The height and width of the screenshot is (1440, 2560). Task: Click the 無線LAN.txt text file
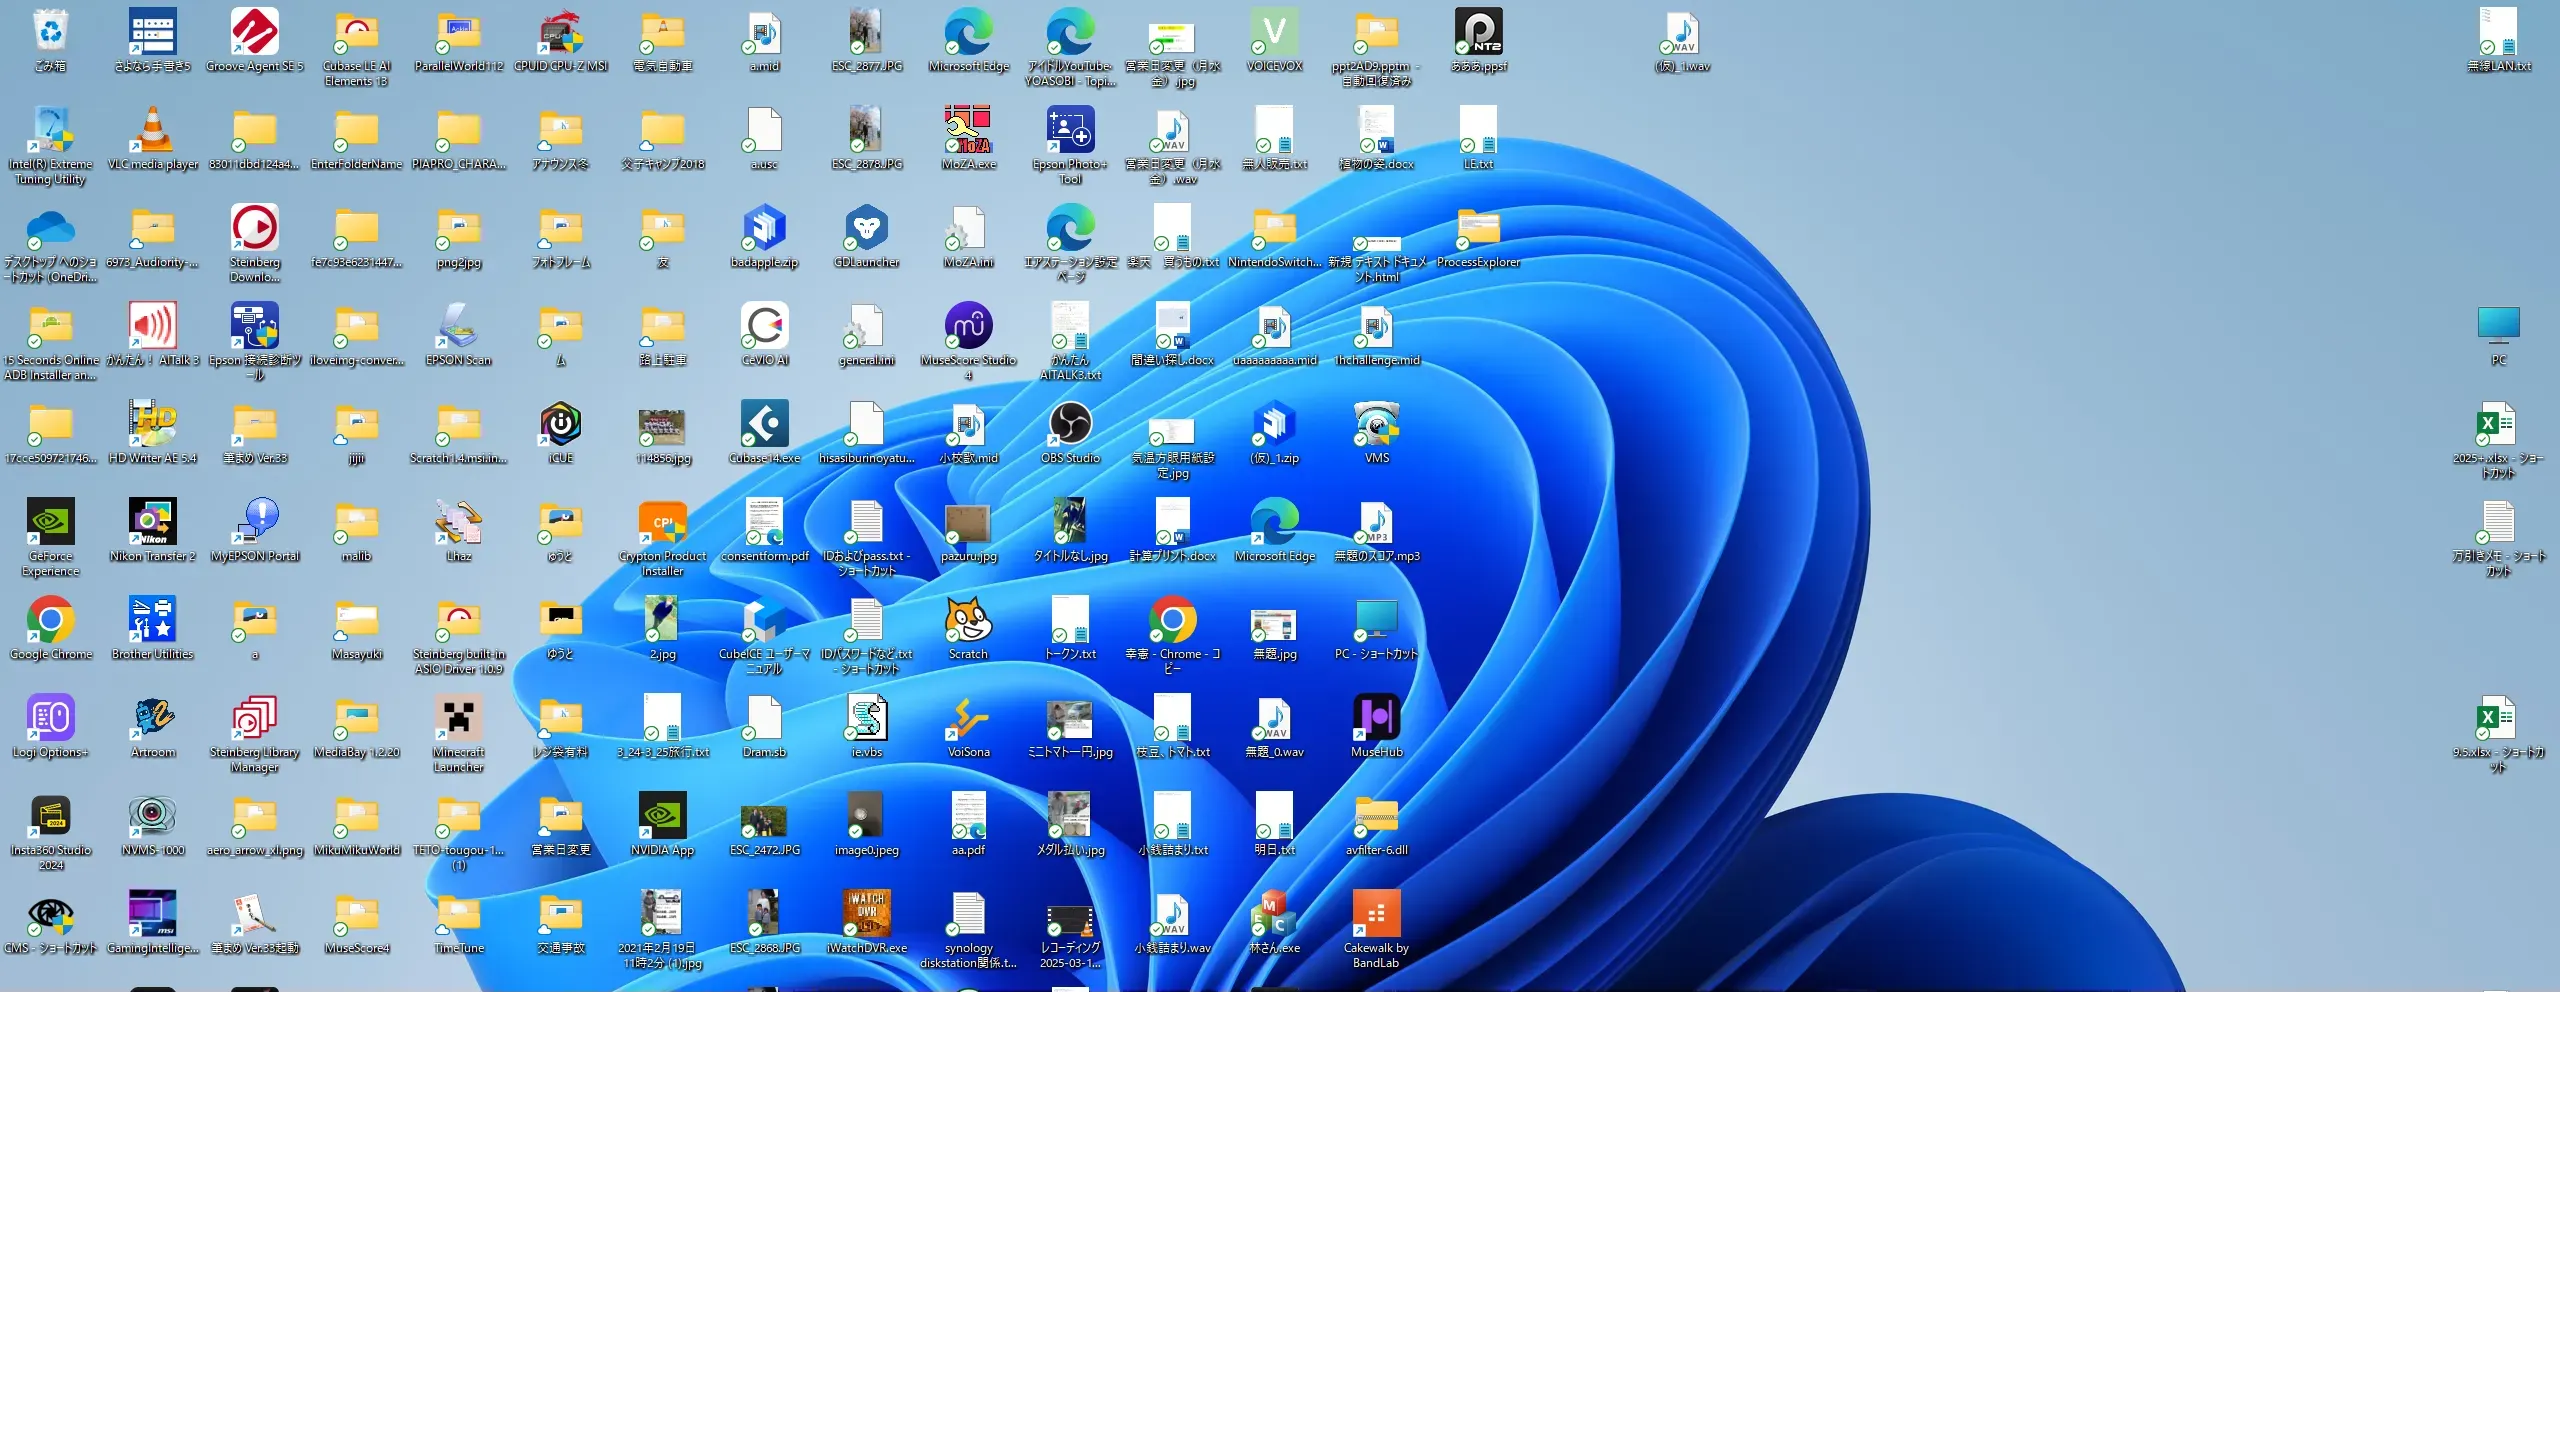tap(2498, 33)
